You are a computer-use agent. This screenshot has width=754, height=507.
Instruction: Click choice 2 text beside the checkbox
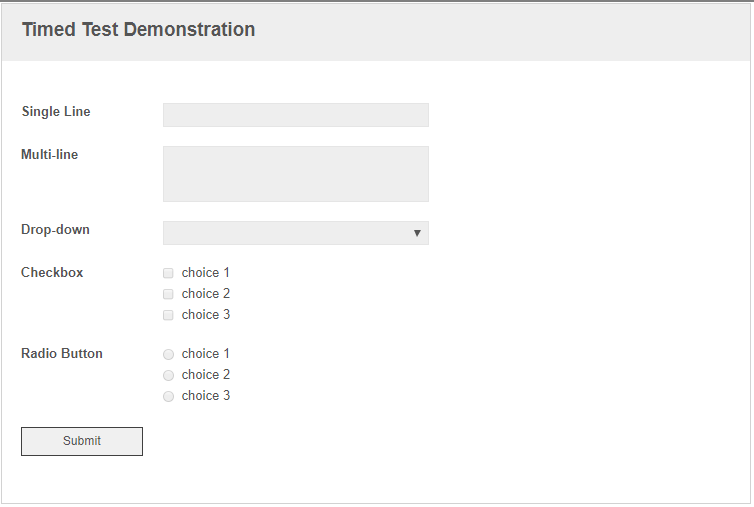(206, 293)
